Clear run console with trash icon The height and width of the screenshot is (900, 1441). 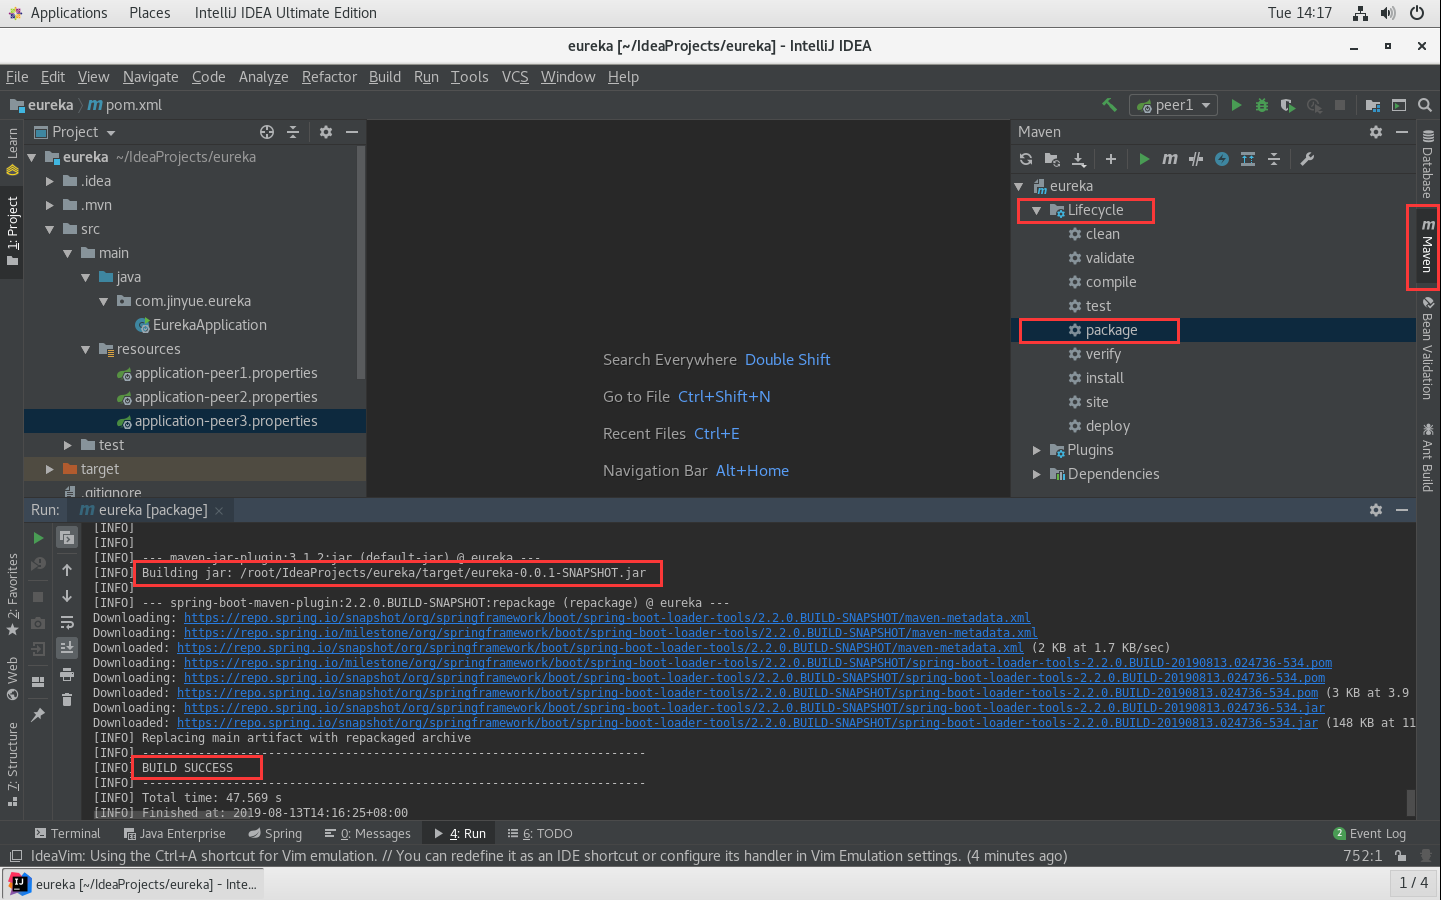[67, 700]
